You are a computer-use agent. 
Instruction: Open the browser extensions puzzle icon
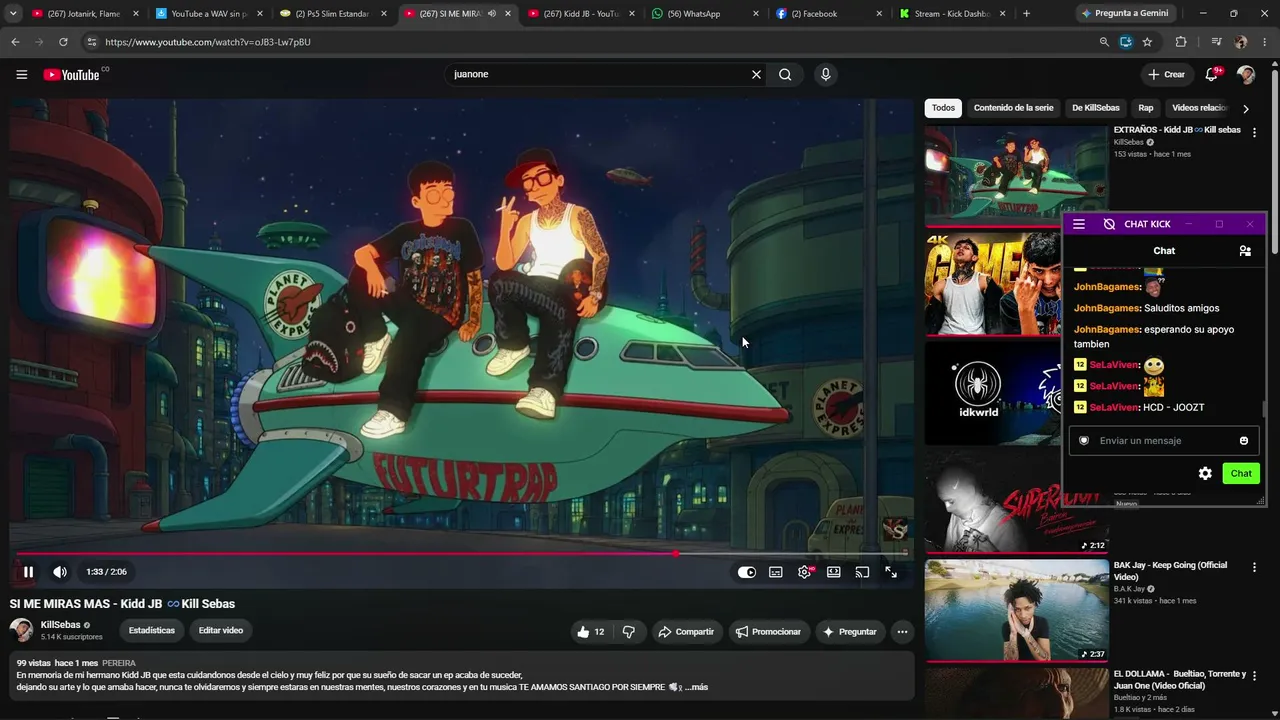(x=1181, y=42)
